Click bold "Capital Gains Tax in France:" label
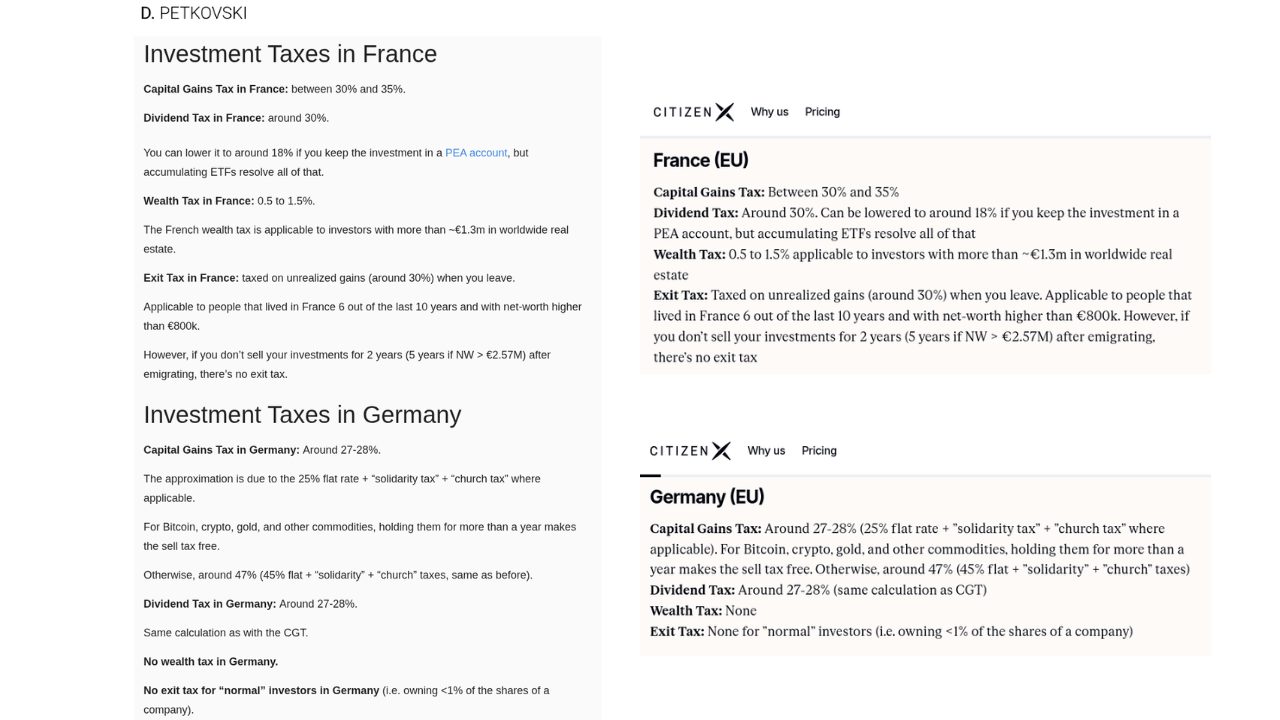 click(x=215, y=89)
